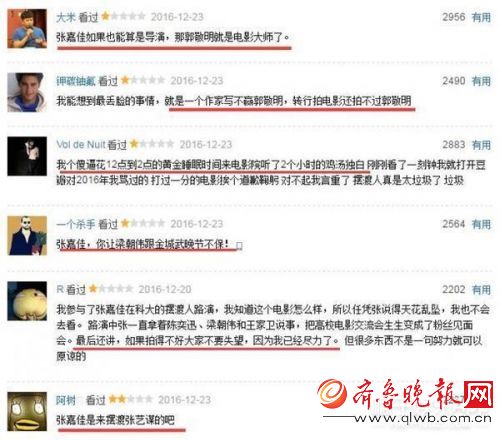Open the profile of username 大米
This screenshot has width=500, height=441.
tap(66, 17)
